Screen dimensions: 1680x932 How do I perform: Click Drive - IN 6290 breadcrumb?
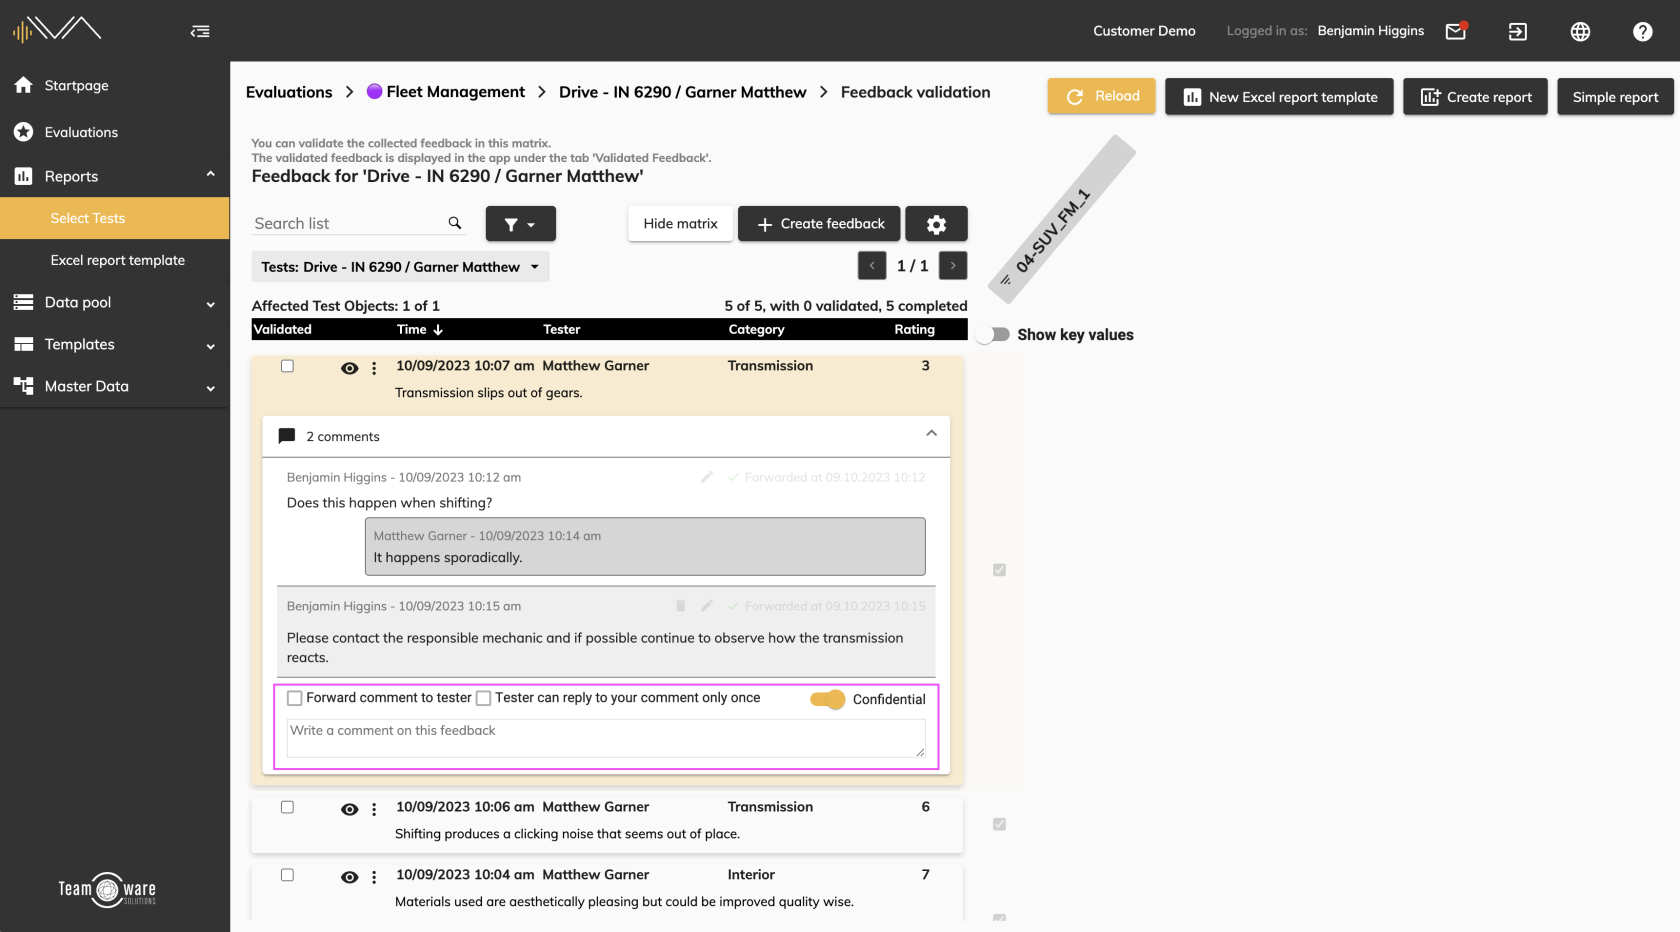pos(682,92)
